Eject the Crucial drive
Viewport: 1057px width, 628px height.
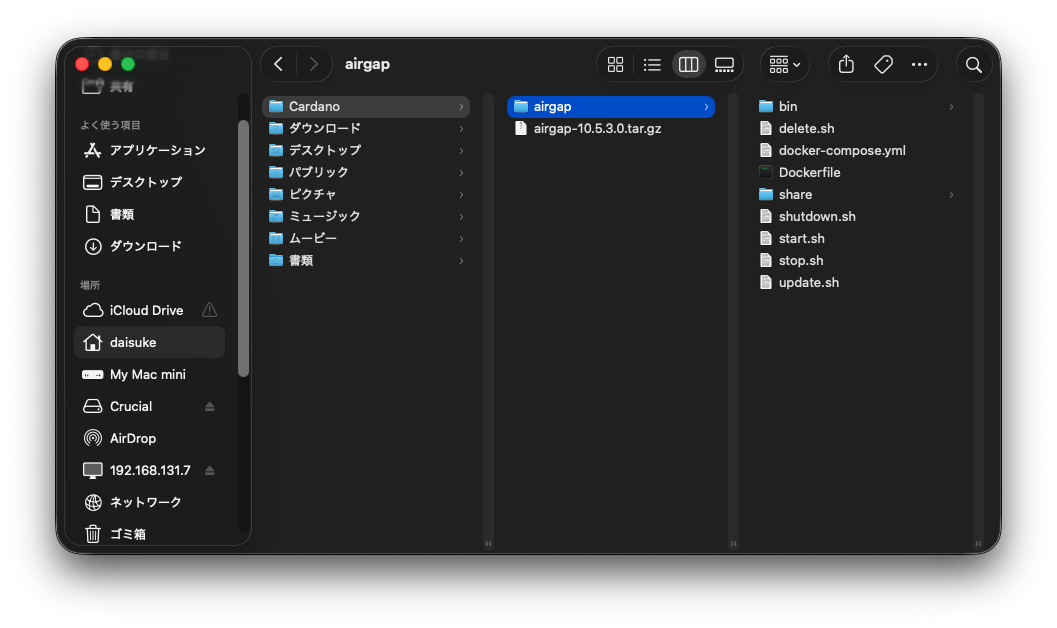pos(210,406)
